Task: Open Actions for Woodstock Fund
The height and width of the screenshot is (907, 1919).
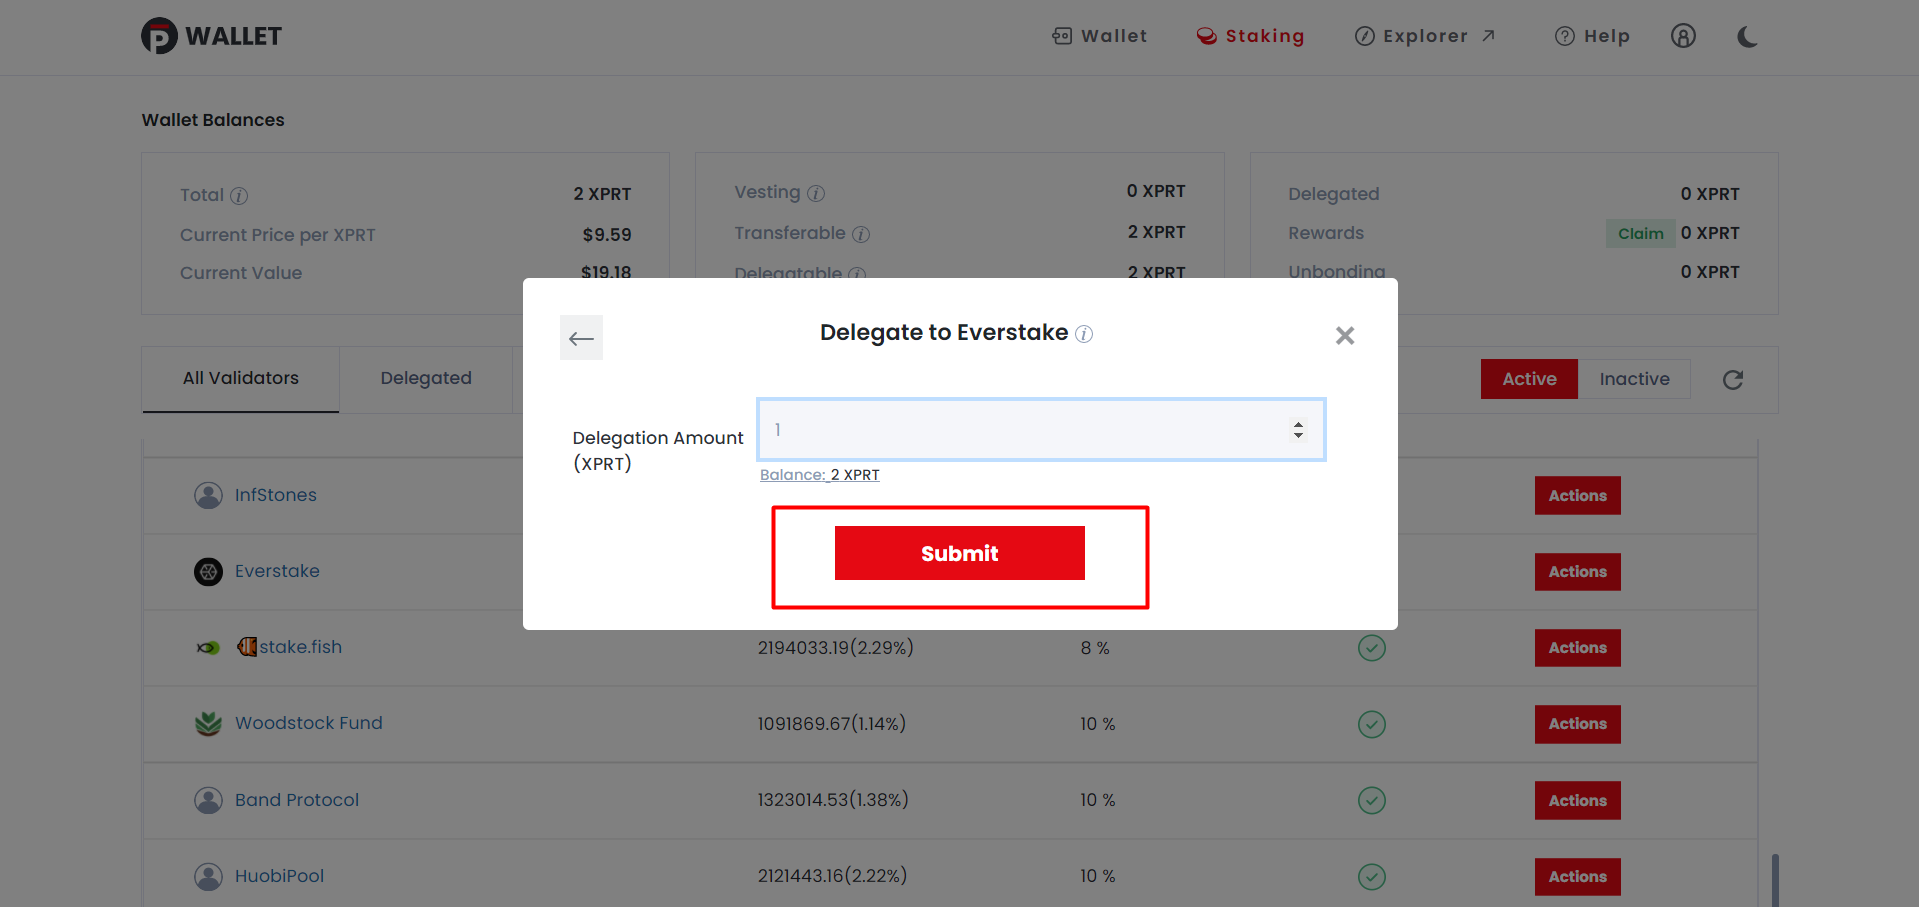Action: tap(1578, 724)
